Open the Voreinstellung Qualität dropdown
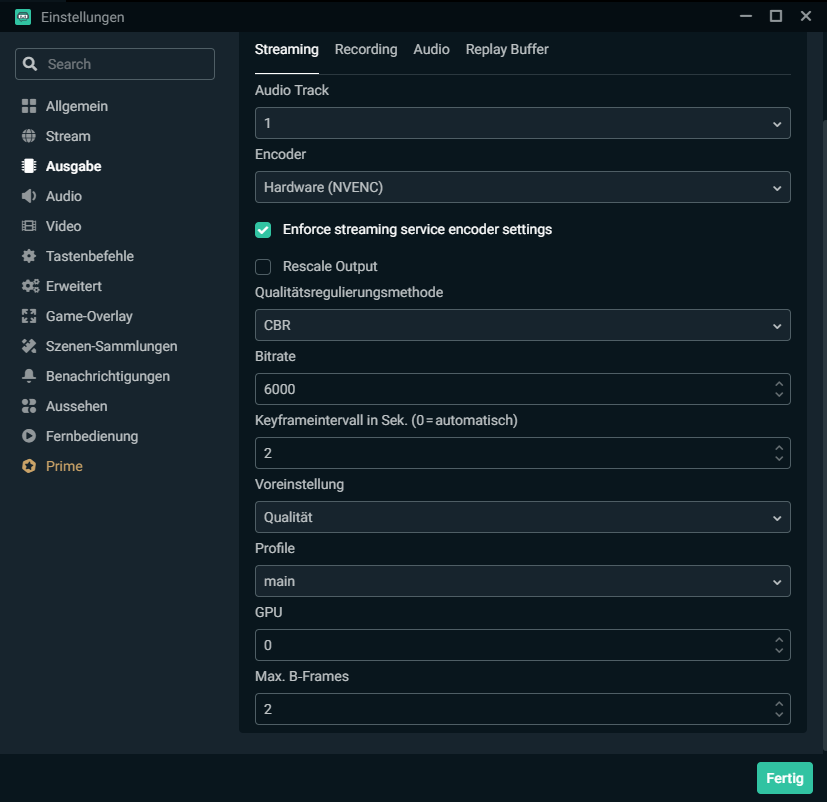Screen dimensions: 827x802 pos(522,517)
